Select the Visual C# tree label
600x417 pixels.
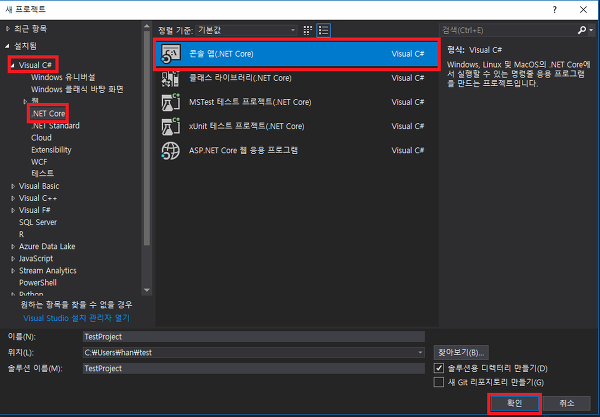point(35,65)
